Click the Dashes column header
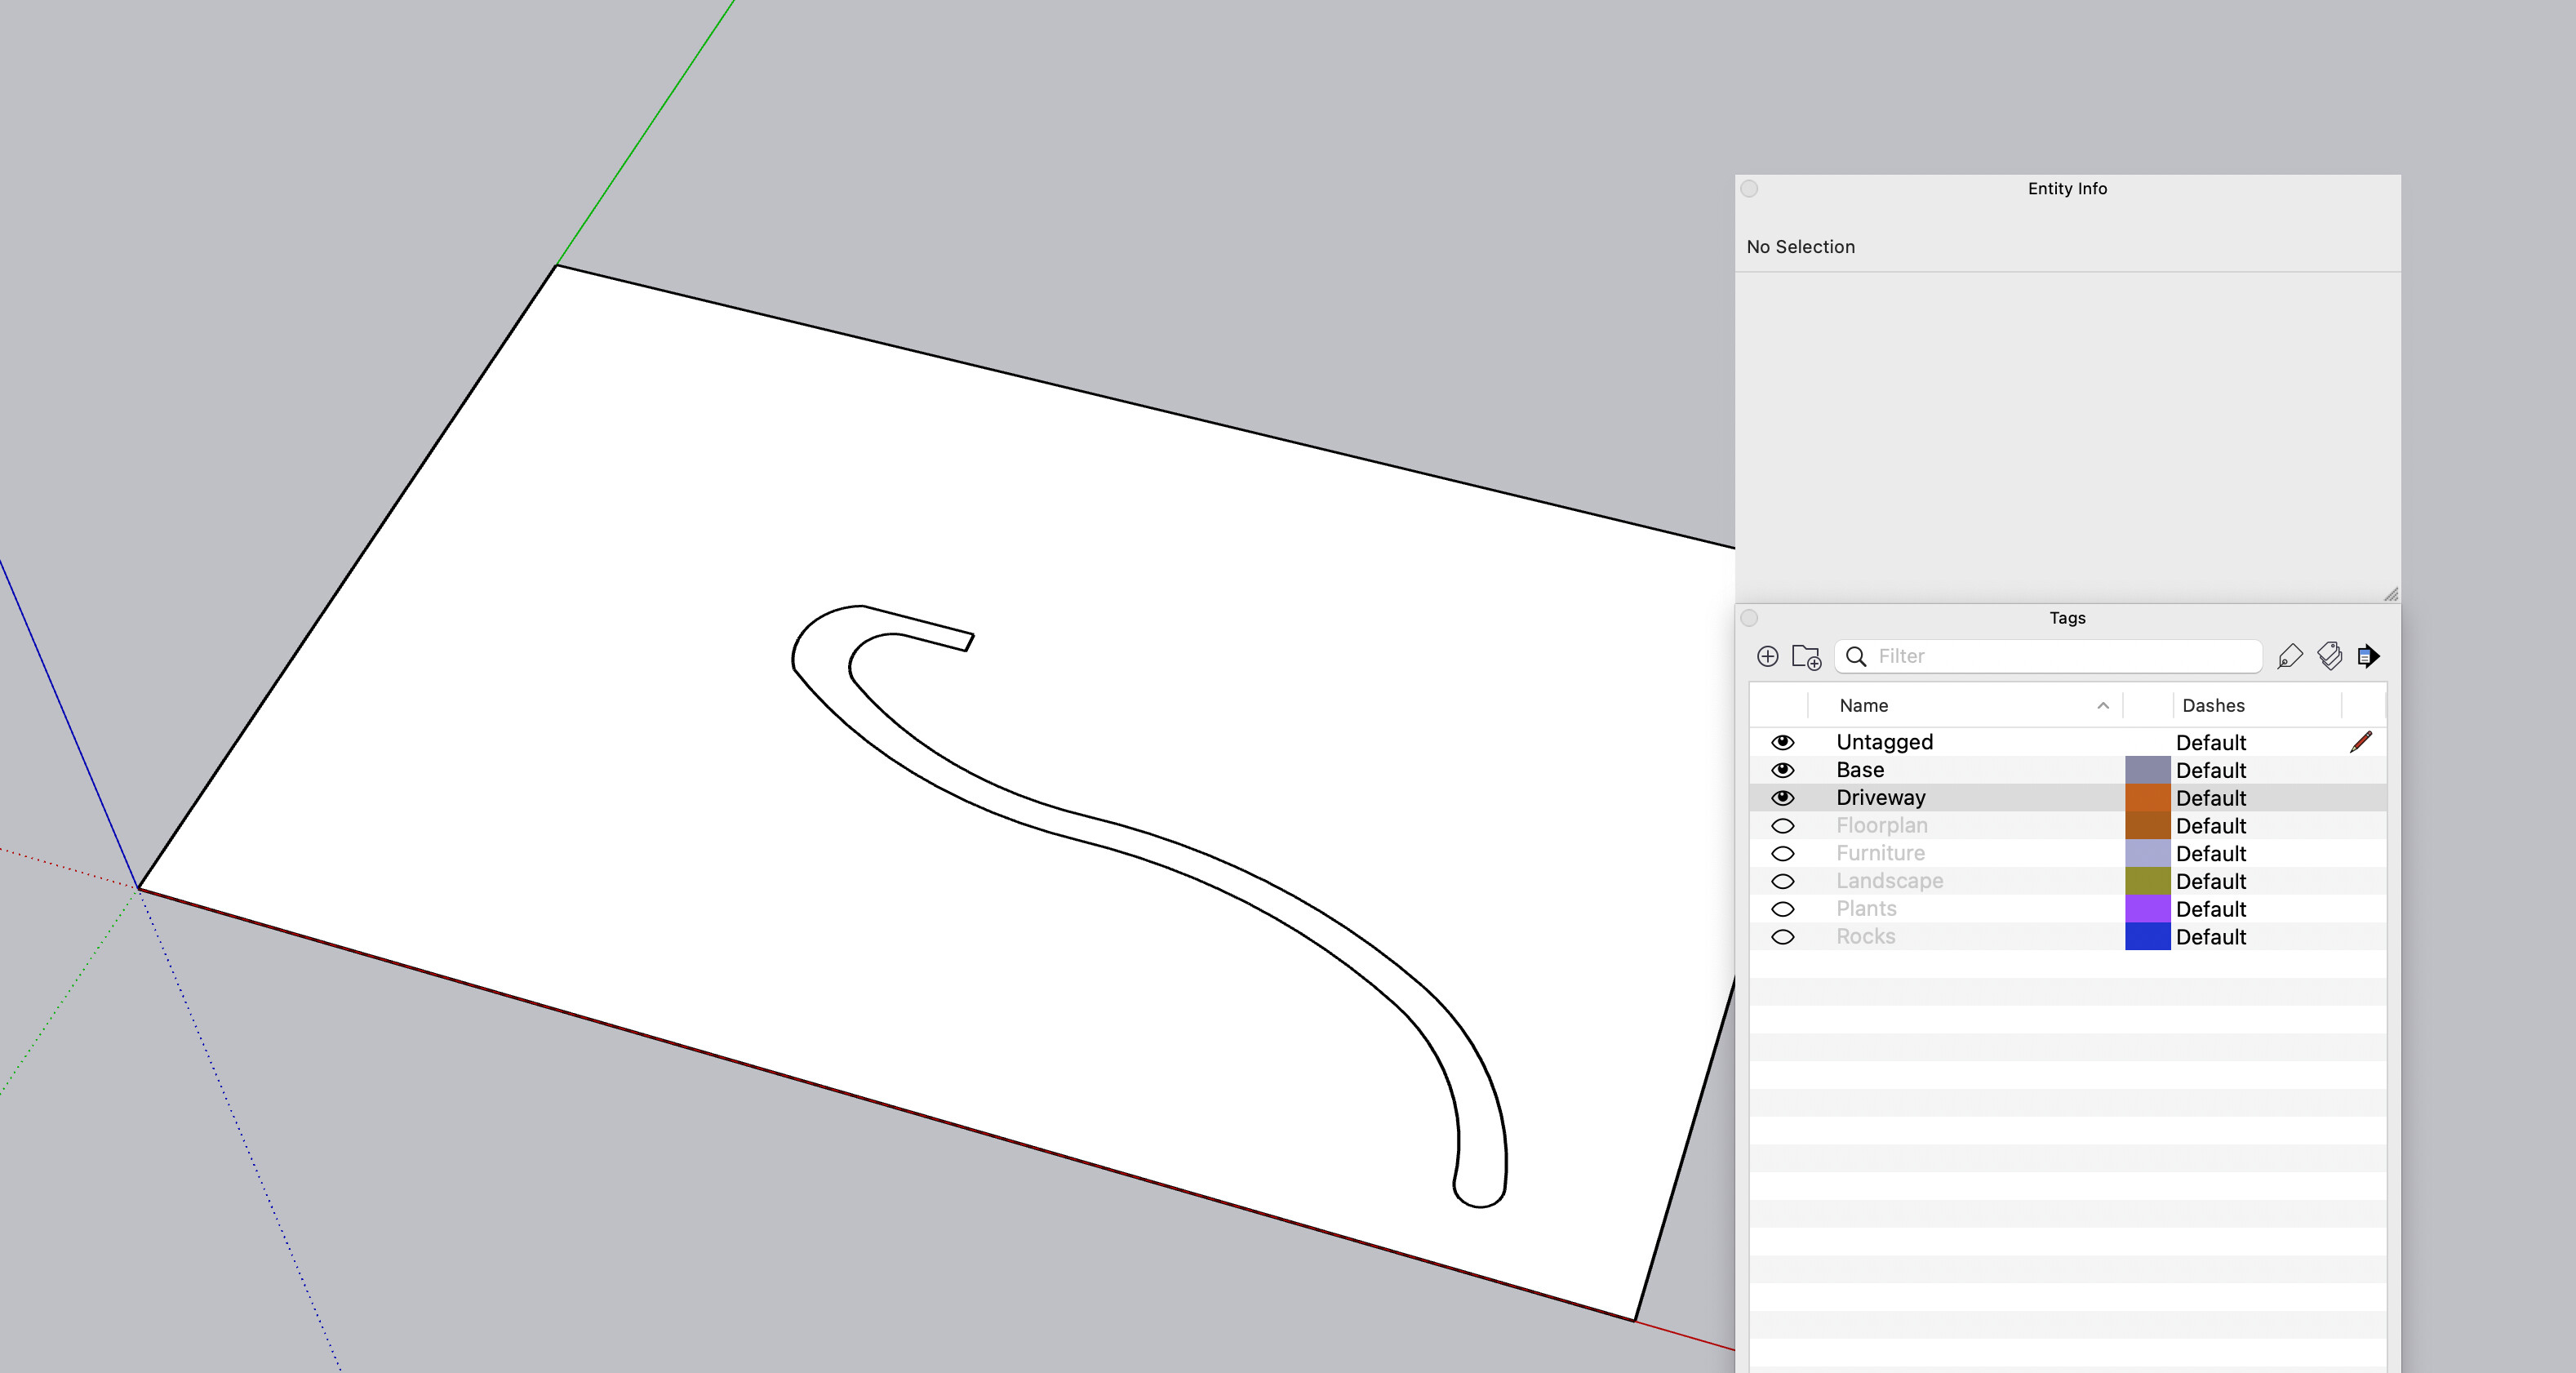This screenshot has width=2576, height=1373. coord(2213,706)
